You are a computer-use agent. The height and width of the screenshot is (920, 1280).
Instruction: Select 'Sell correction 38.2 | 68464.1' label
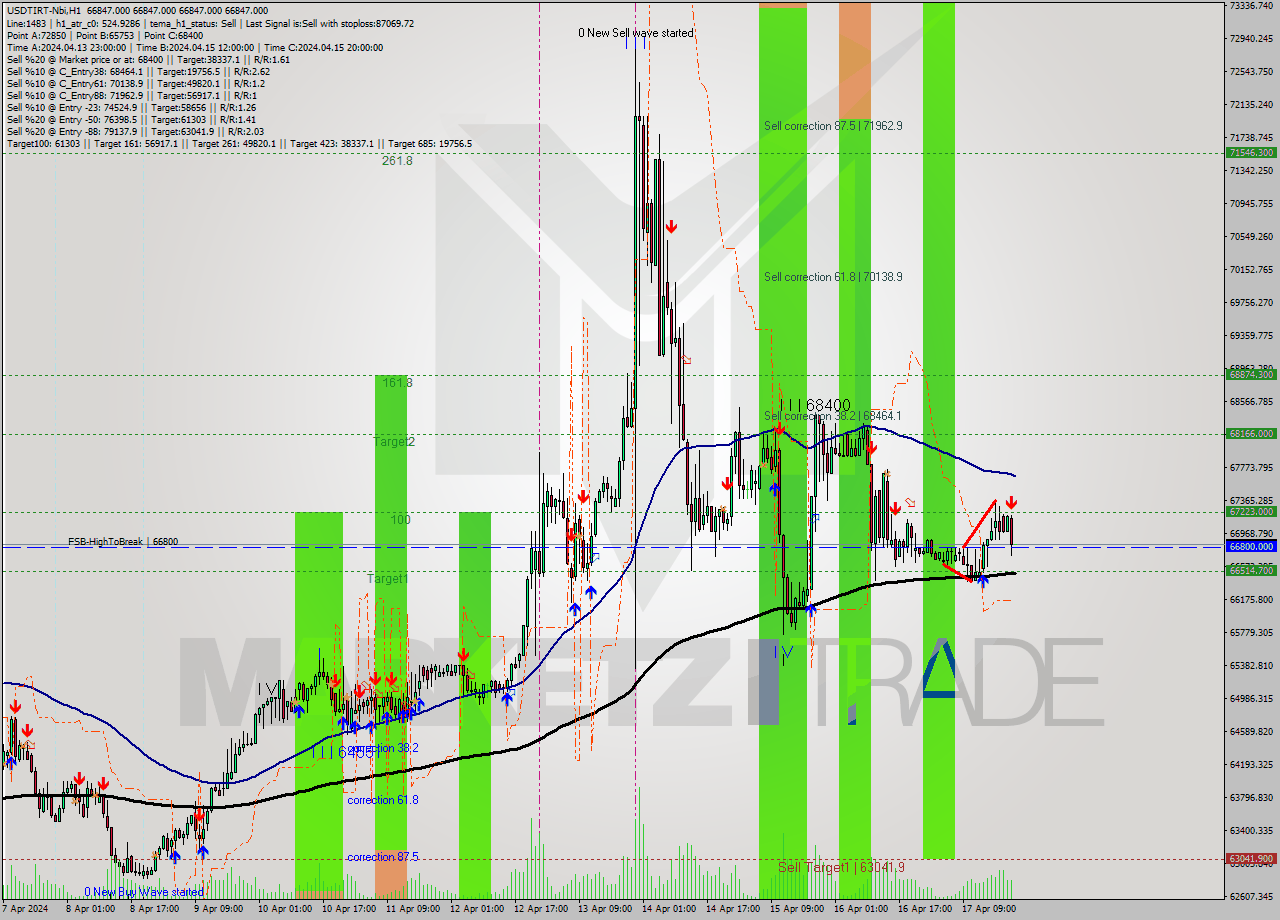(x=833, y=416)
